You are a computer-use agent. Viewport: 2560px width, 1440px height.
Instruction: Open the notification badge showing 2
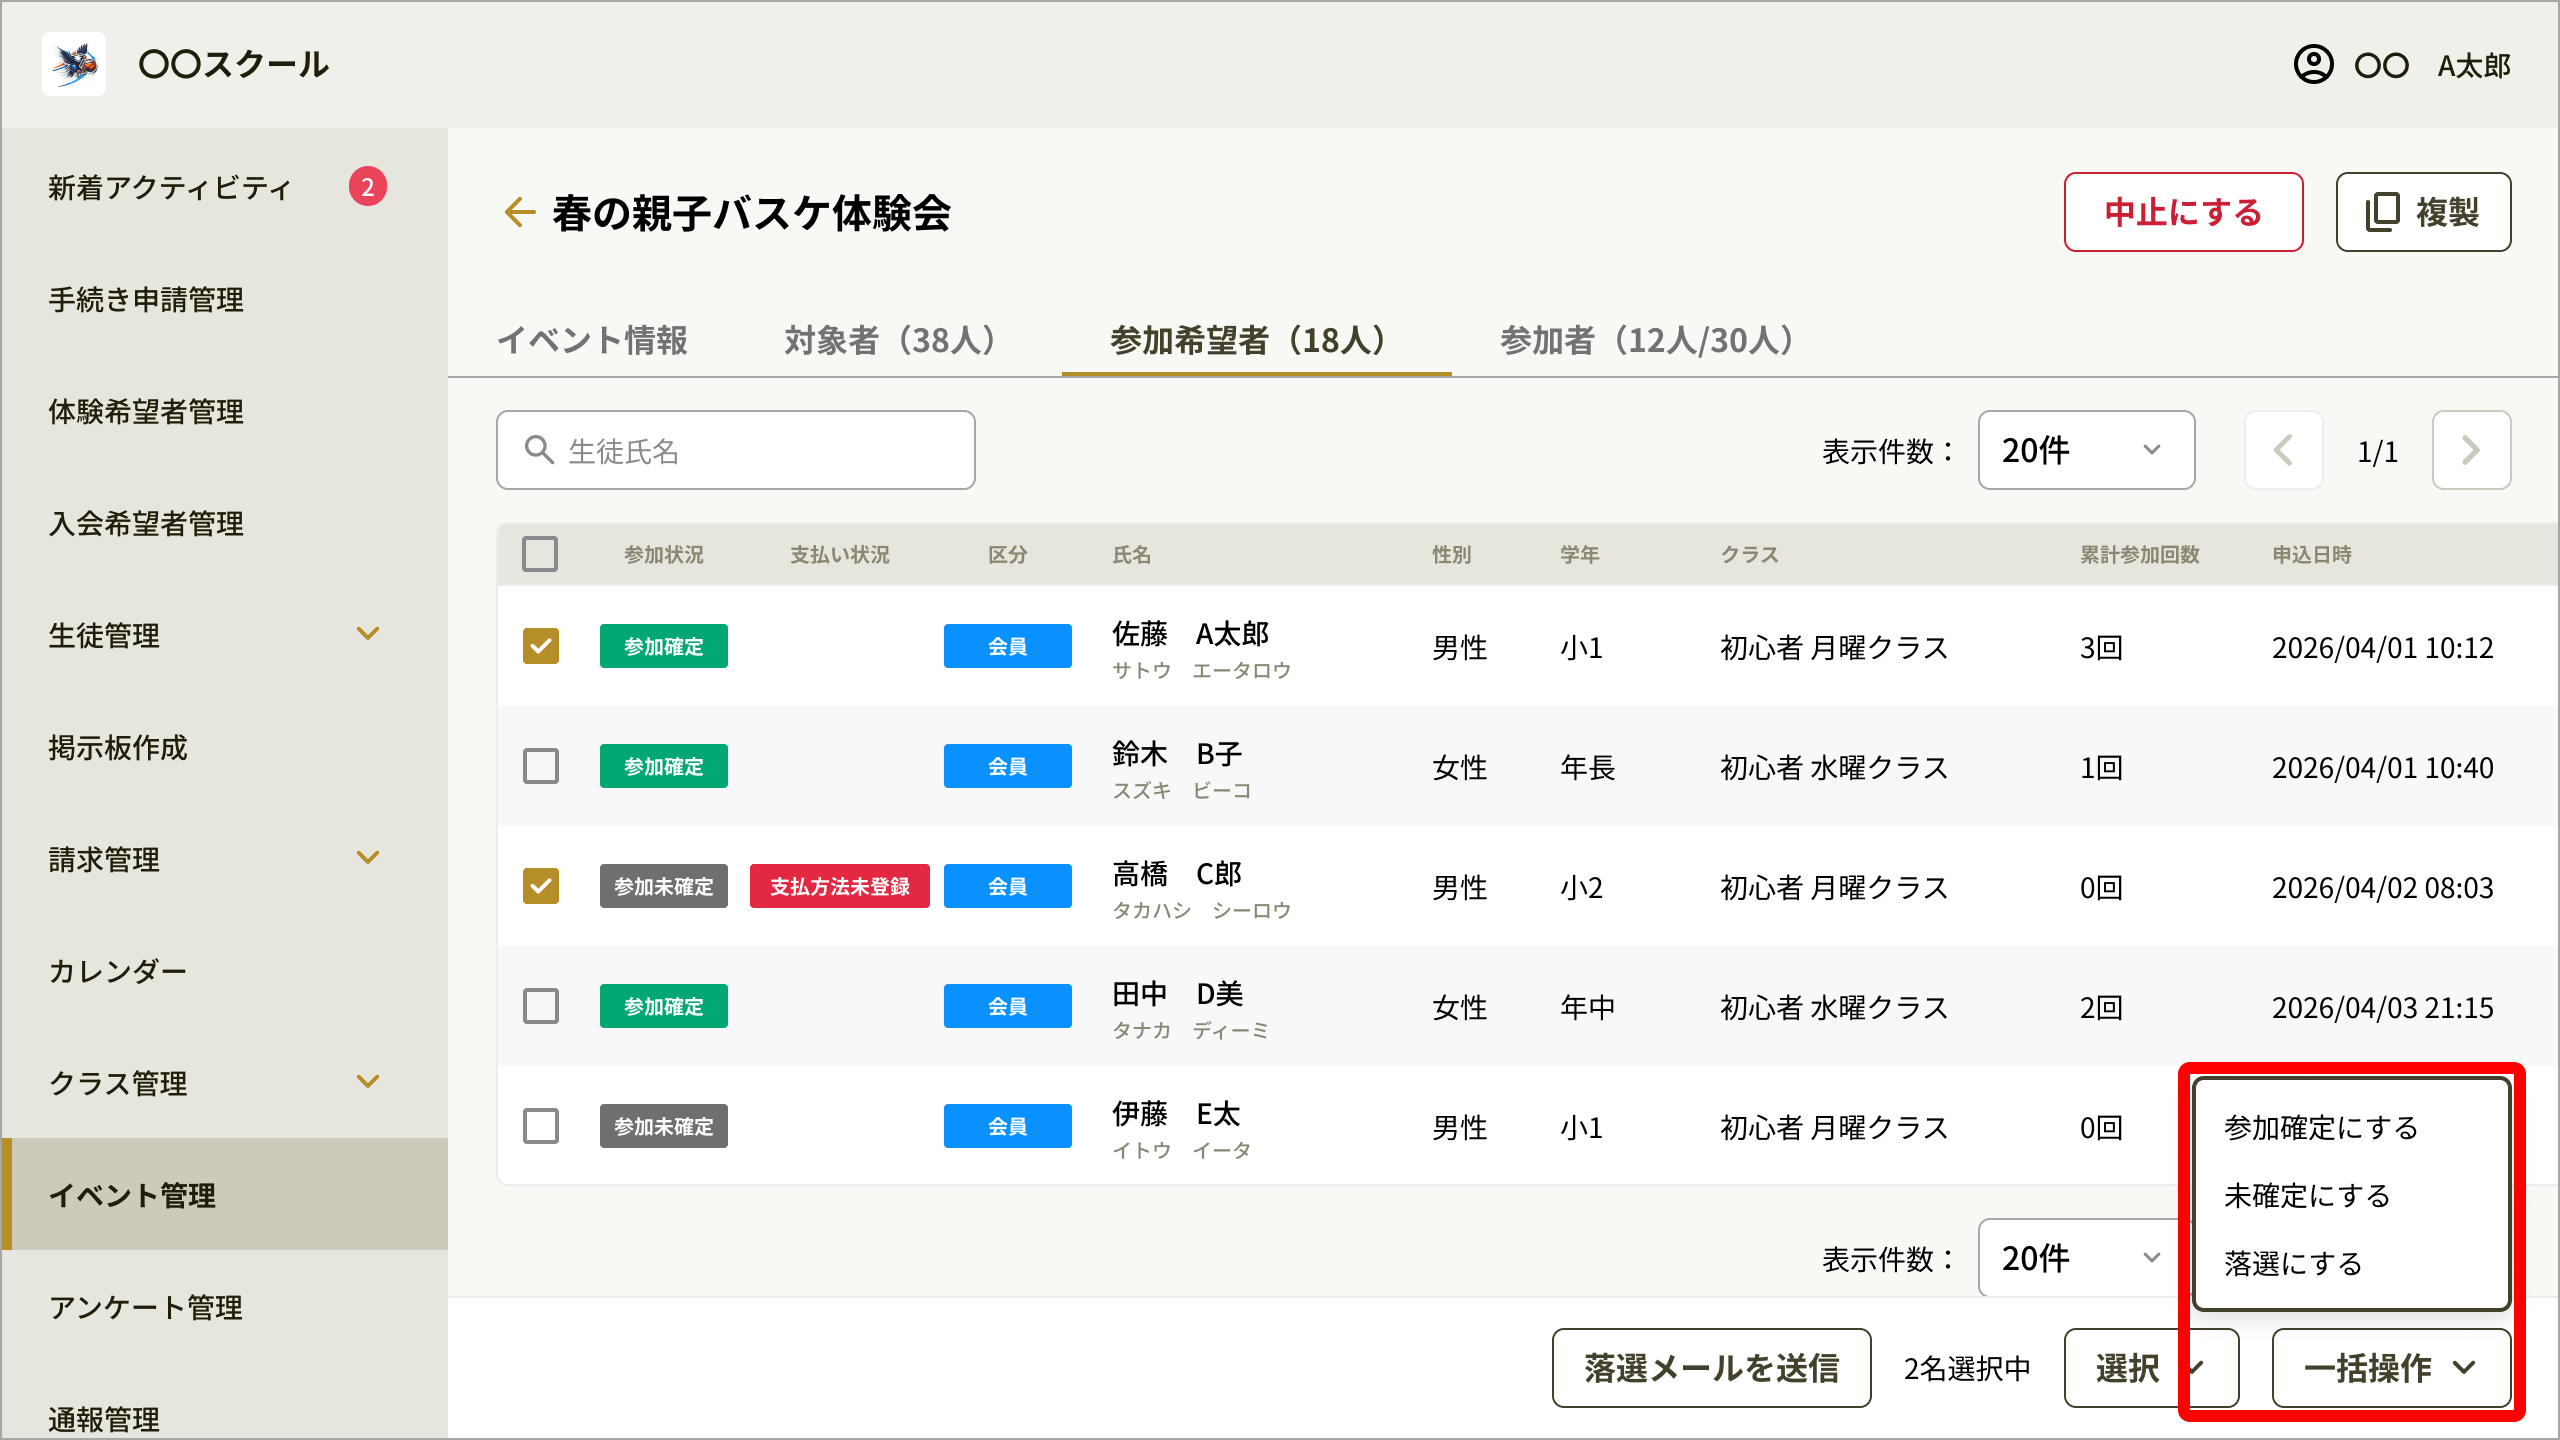(x=368, y=187)
